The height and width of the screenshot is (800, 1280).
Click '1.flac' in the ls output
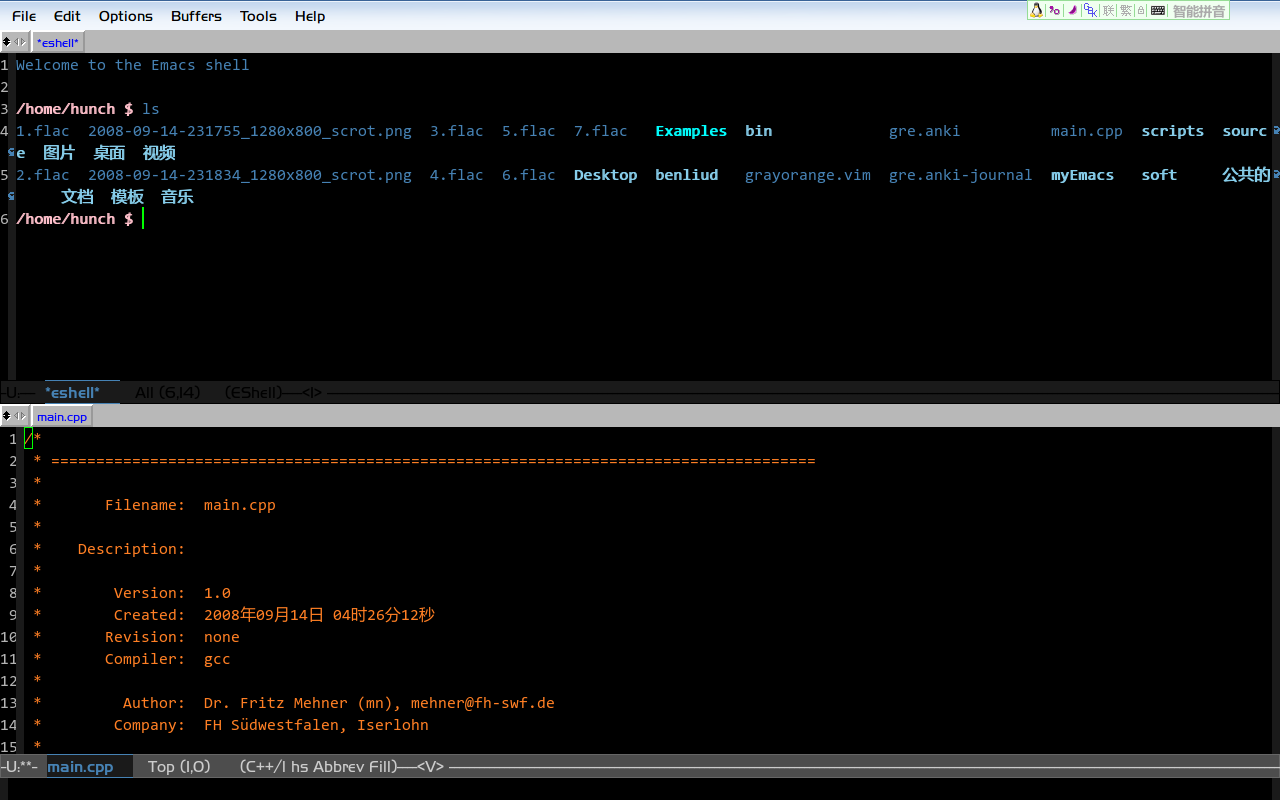(43, 131)
